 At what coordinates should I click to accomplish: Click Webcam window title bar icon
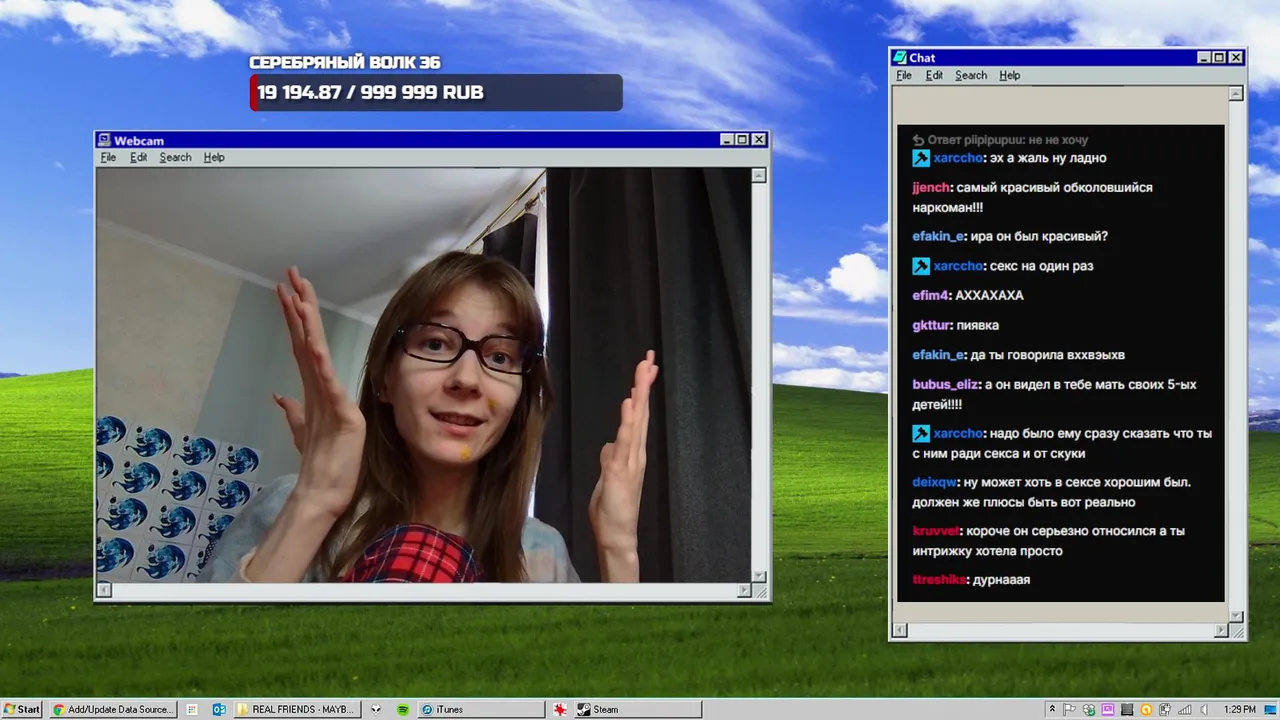click(x=104, y=140)
